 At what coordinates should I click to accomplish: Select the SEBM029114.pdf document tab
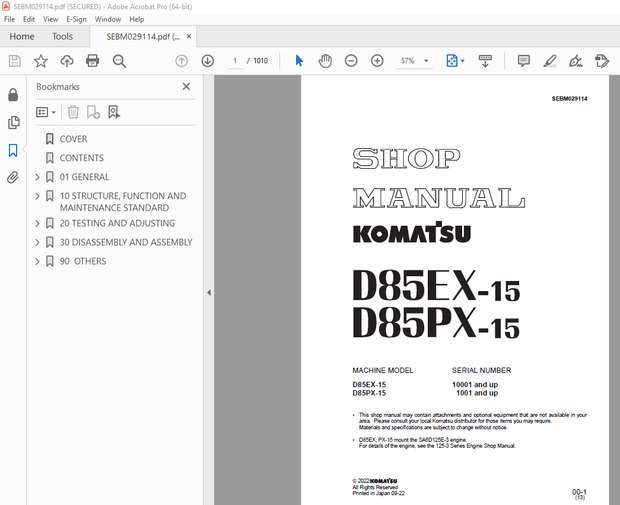143,37
